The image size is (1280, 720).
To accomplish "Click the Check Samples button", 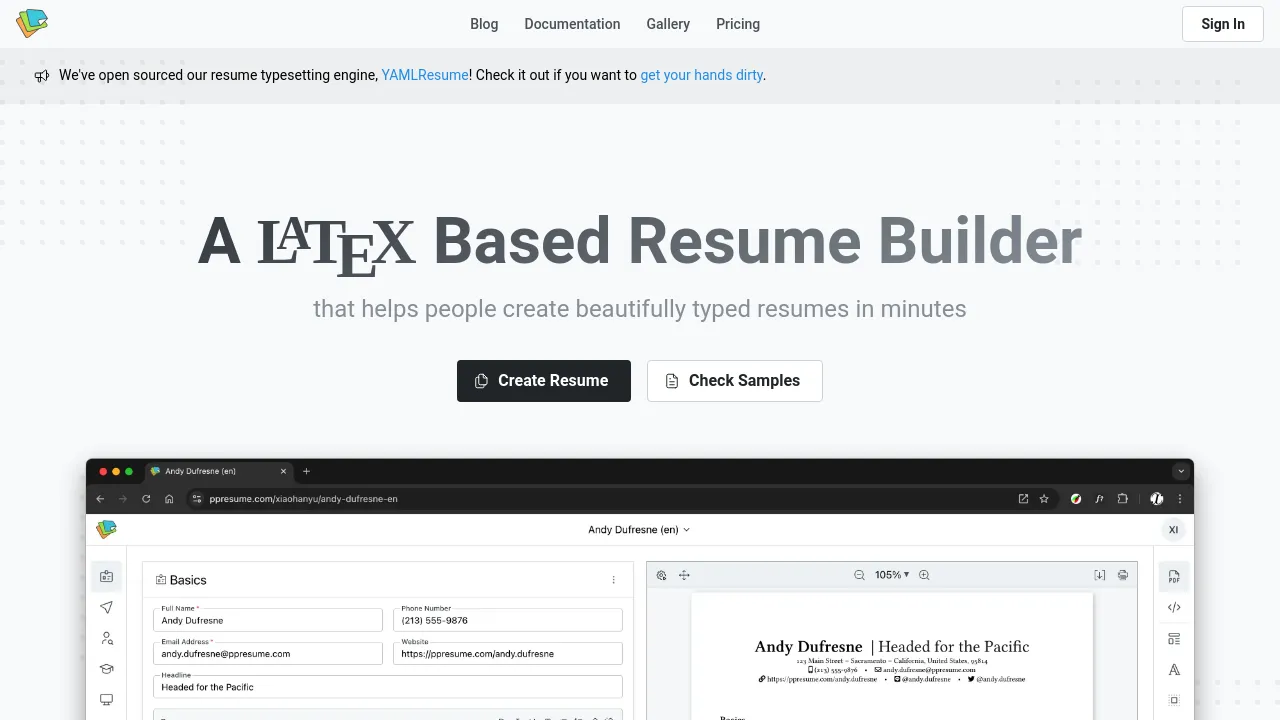I will [x=735, y=381].
